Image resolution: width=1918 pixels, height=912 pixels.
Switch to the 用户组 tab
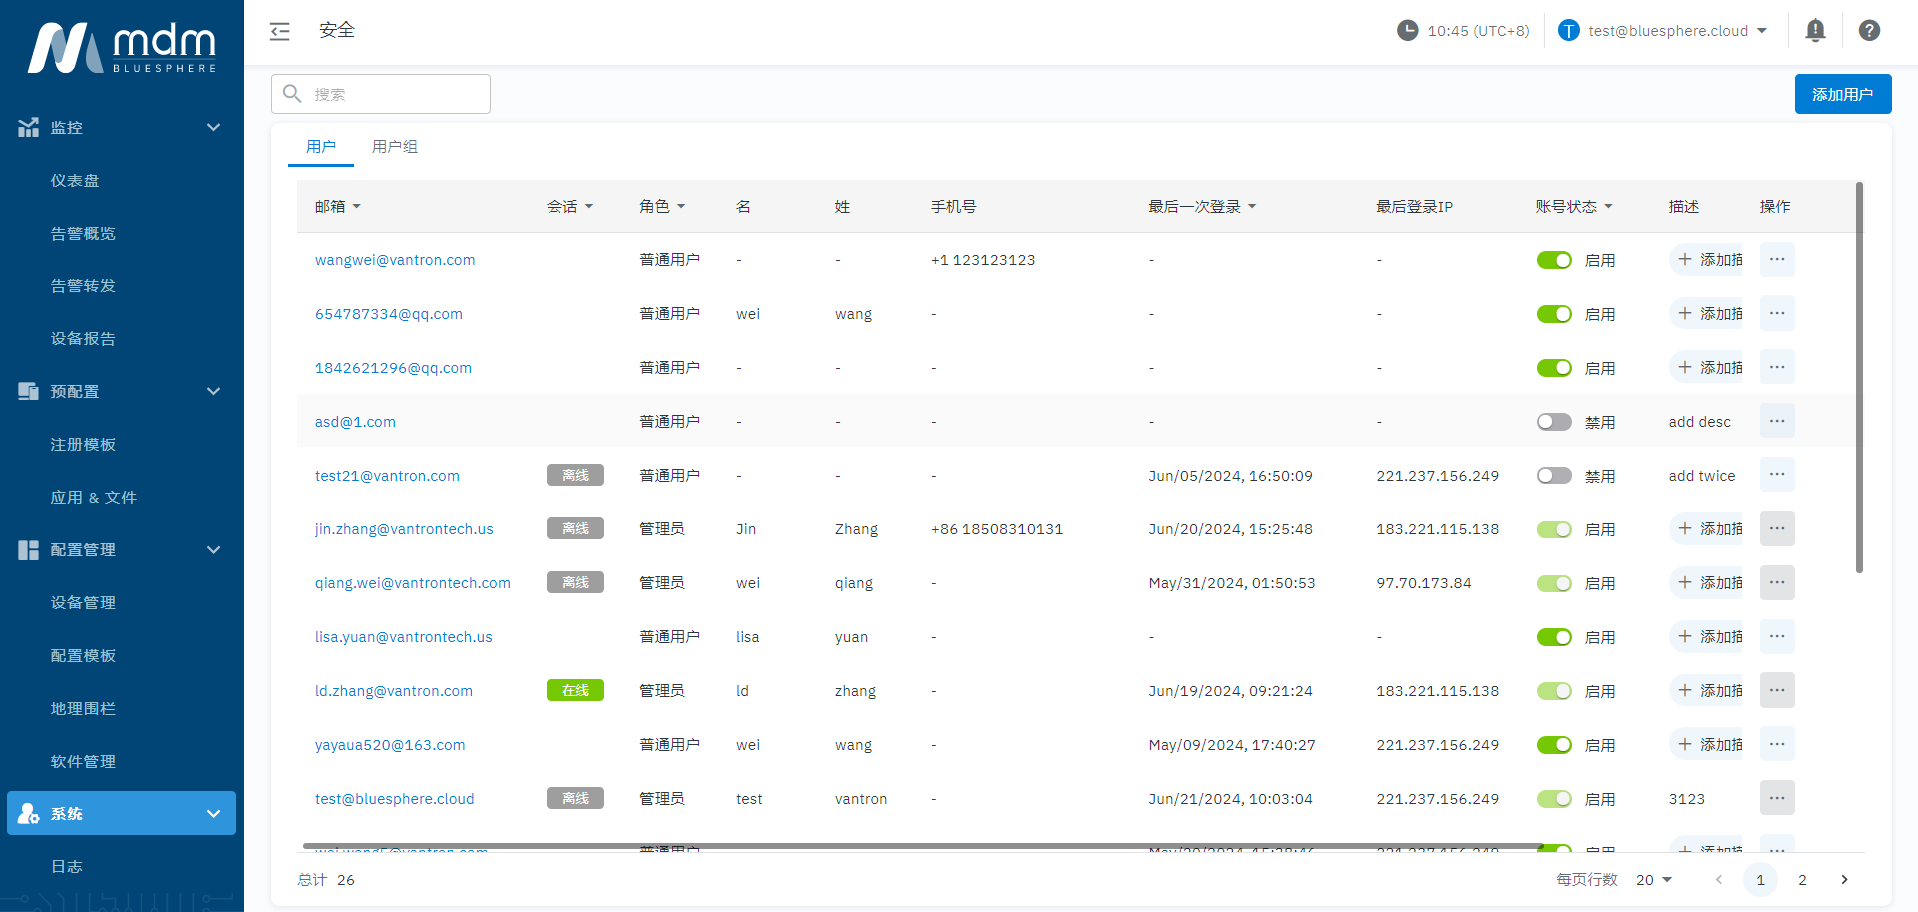[394, 147]
